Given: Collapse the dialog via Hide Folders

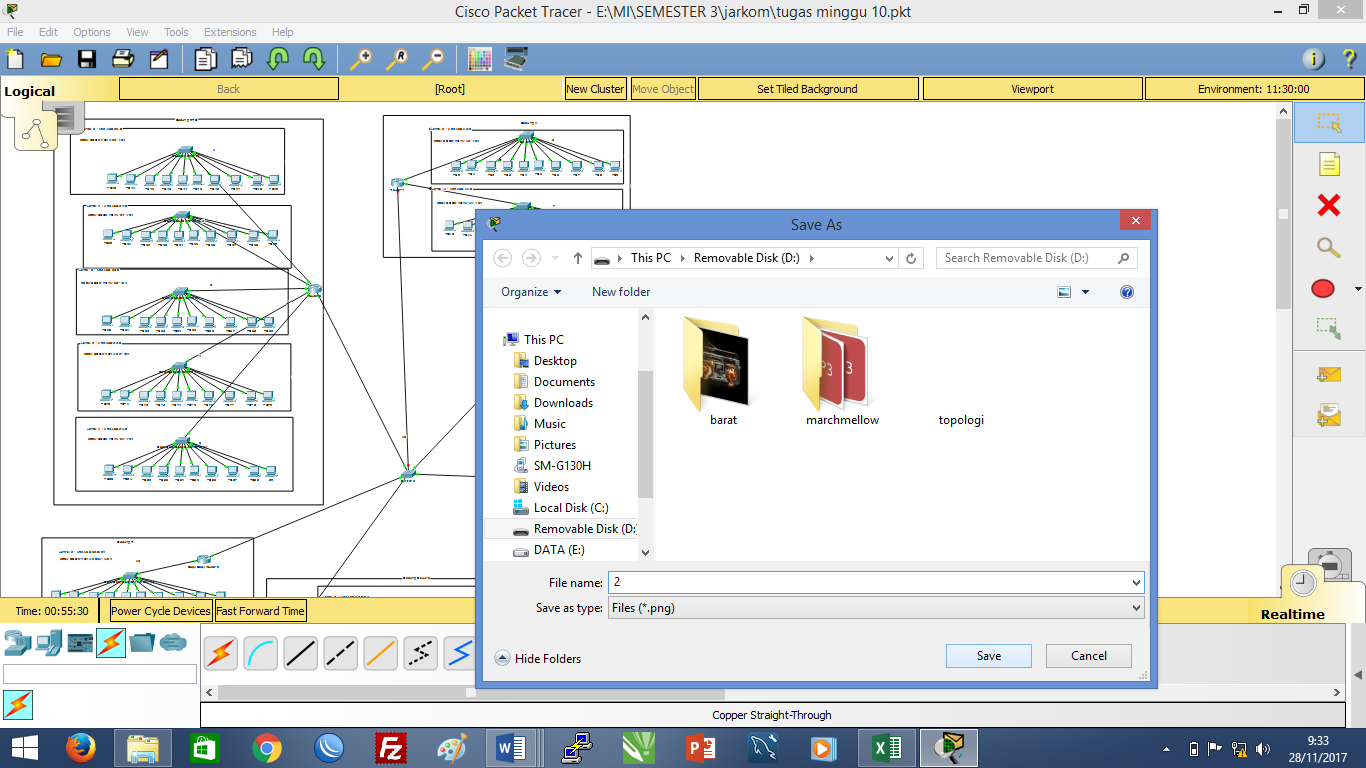Looking at the screenshot, I should [538, 658].
